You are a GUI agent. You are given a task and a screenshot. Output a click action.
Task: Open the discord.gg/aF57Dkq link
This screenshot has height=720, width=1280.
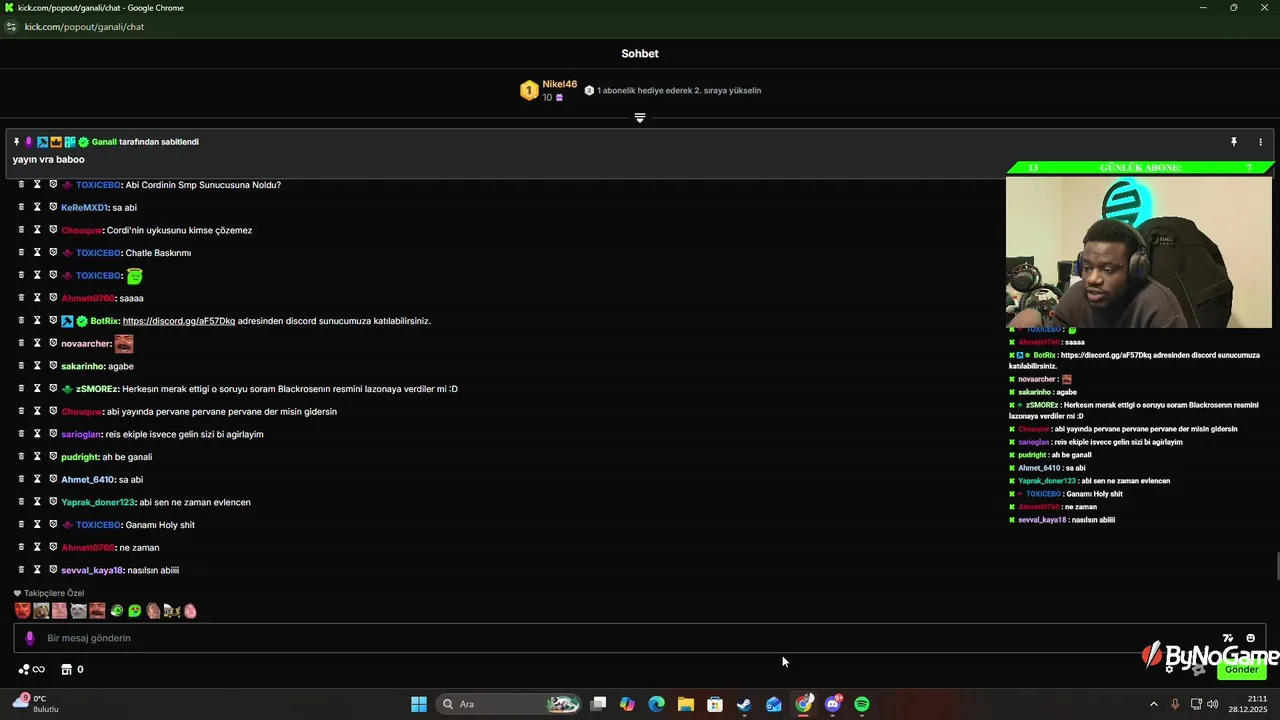click(179, 321)
